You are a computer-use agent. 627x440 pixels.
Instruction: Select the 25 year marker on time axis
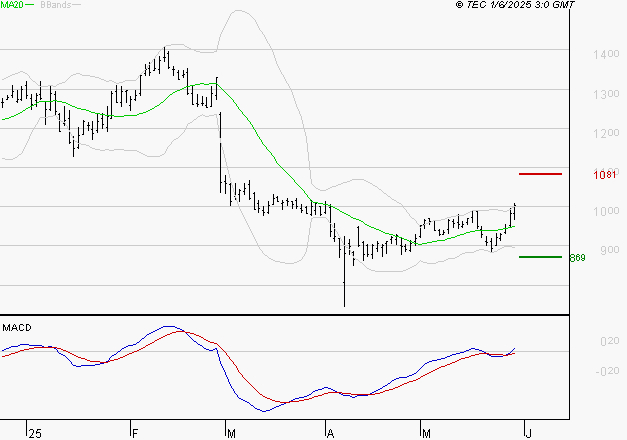[36, 433]
